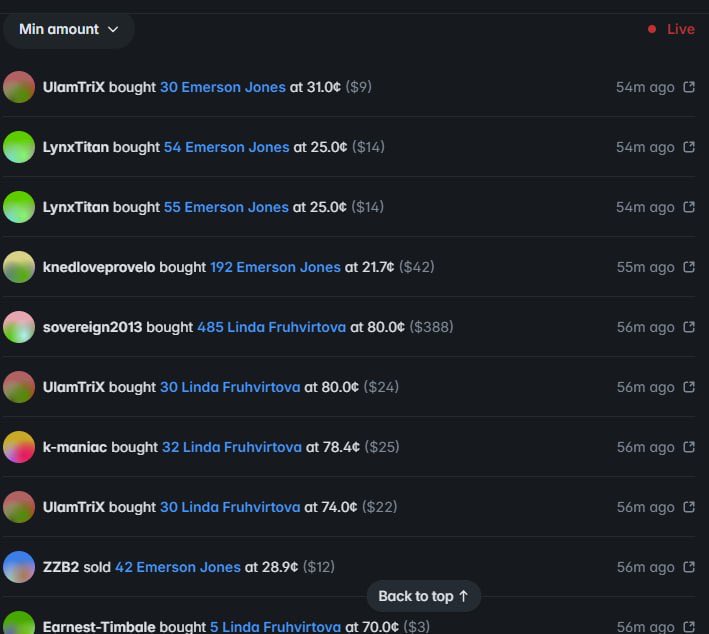This screenshot has height=634, width=709.
Task: Click UlamTriX avatar in 74.0¢ row
Action: click(x=19, y=507)
